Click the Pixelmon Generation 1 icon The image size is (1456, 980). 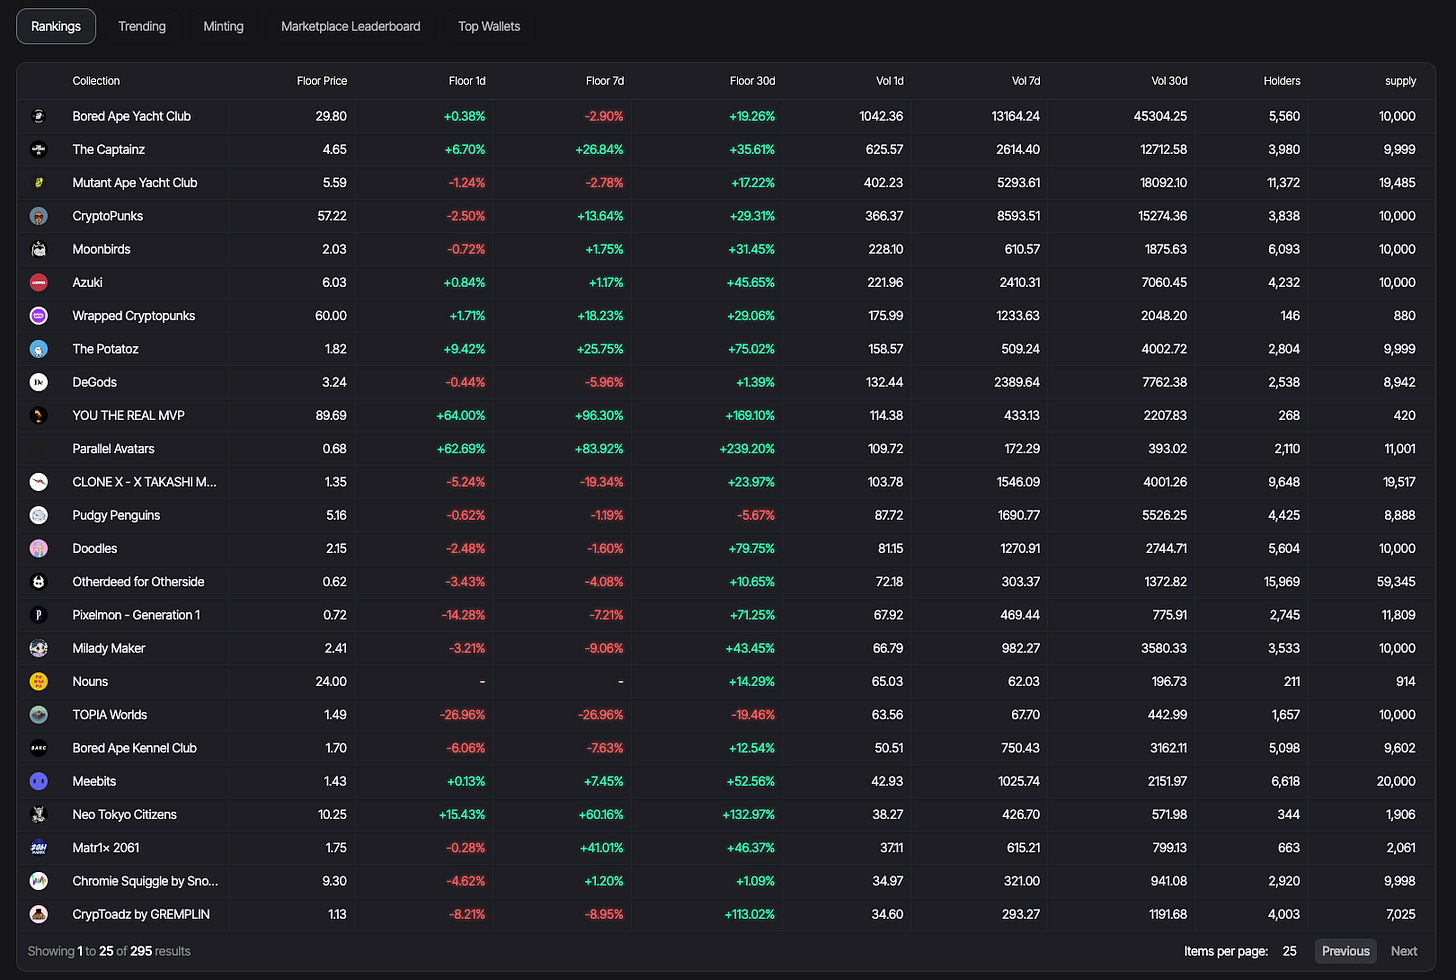click(39, 615)
